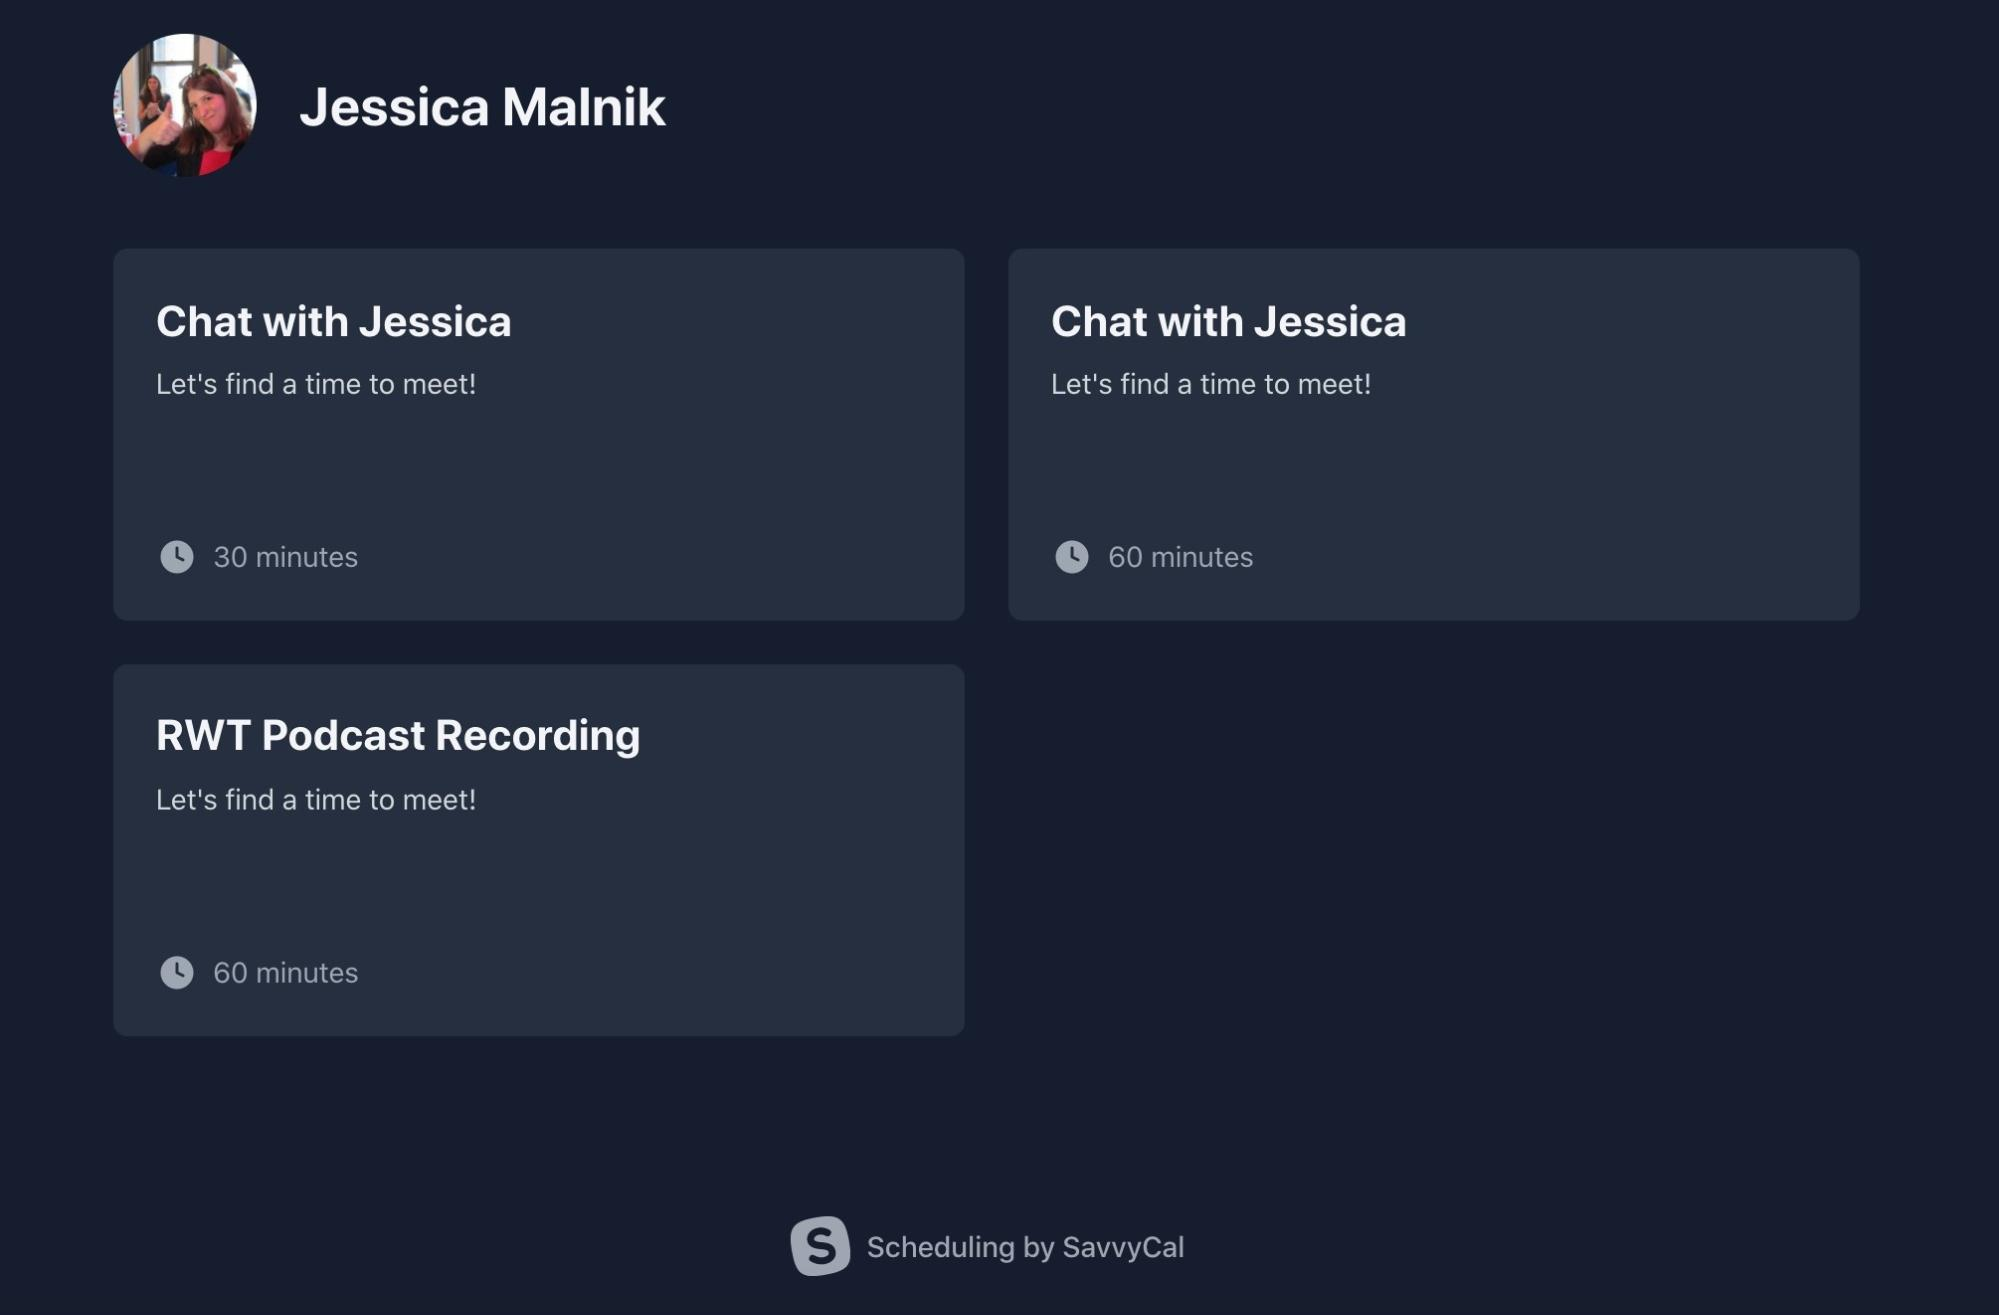Click the description text in the 30-minute chat card

316,384
